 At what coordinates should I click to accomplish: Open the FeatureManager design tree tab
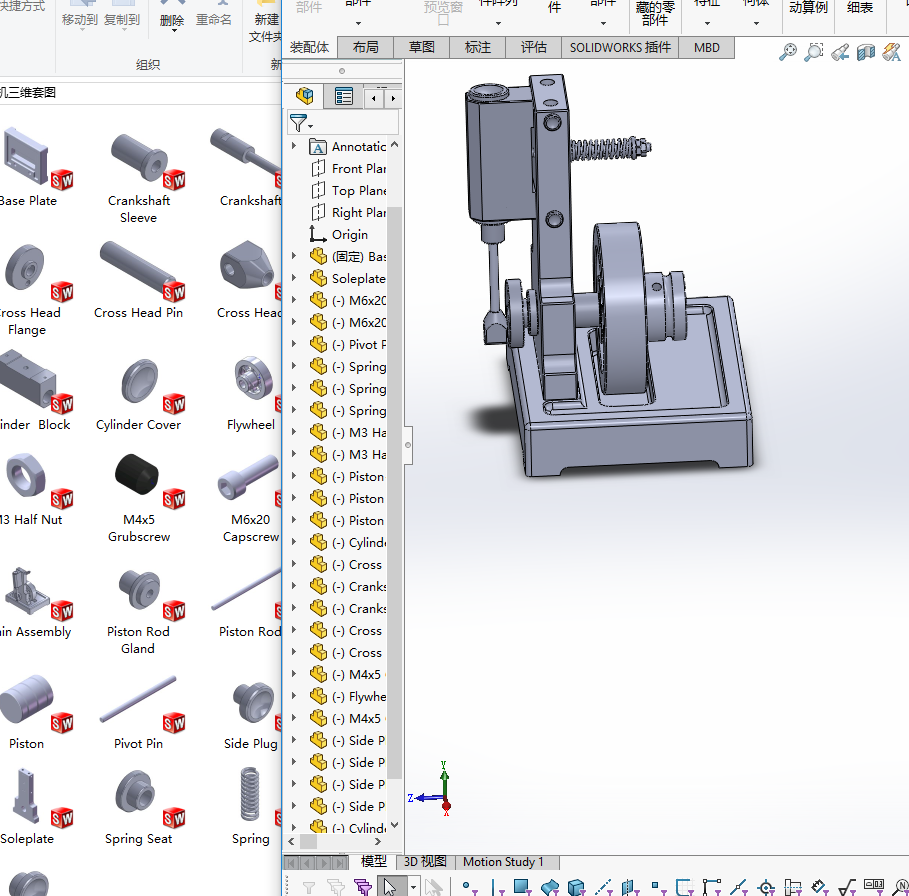[305, 96]
